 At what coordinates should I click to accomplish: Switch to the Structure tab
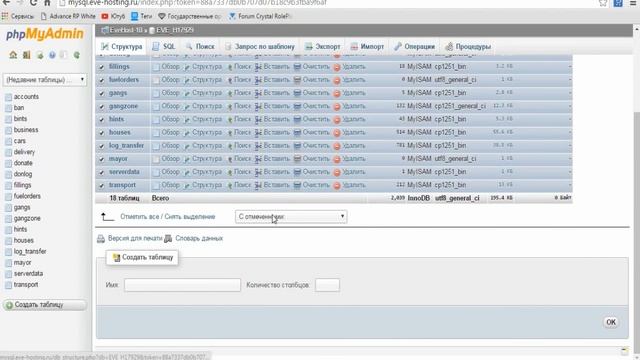(122, 47)
